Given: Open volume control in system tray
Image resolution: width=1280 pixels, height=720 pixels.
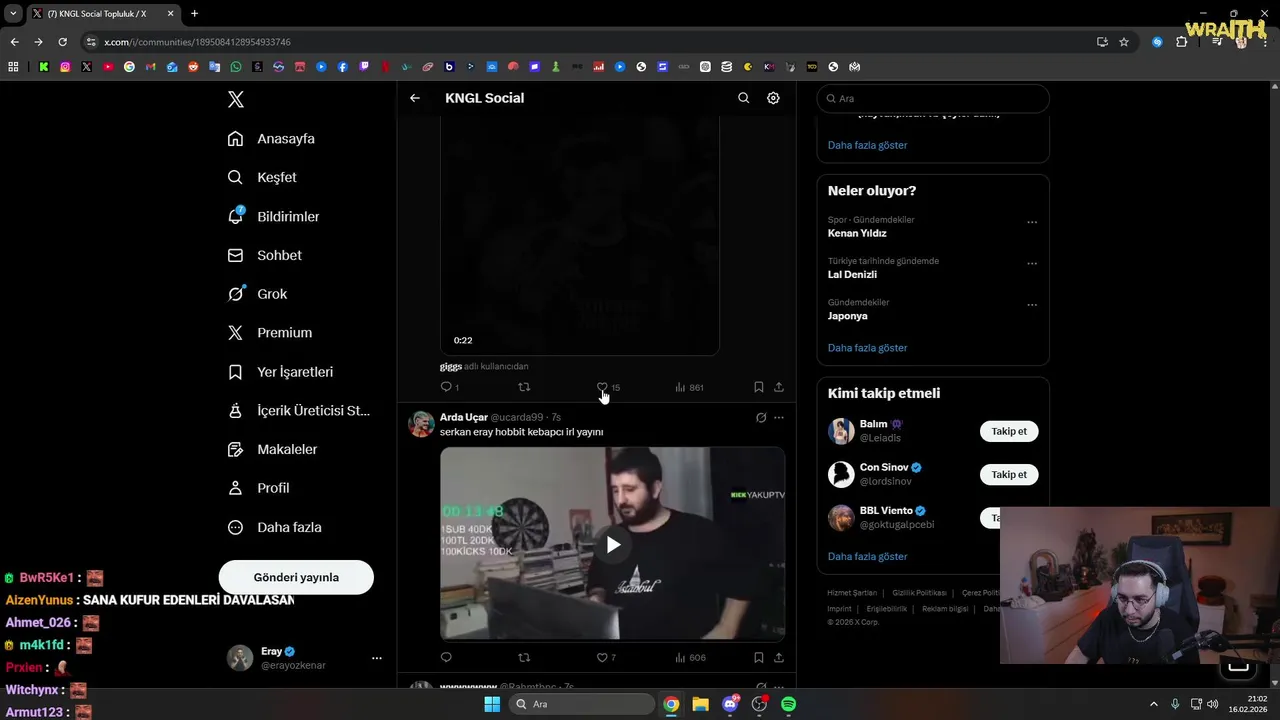Looking at the screenshot, I should point(1212,704).
